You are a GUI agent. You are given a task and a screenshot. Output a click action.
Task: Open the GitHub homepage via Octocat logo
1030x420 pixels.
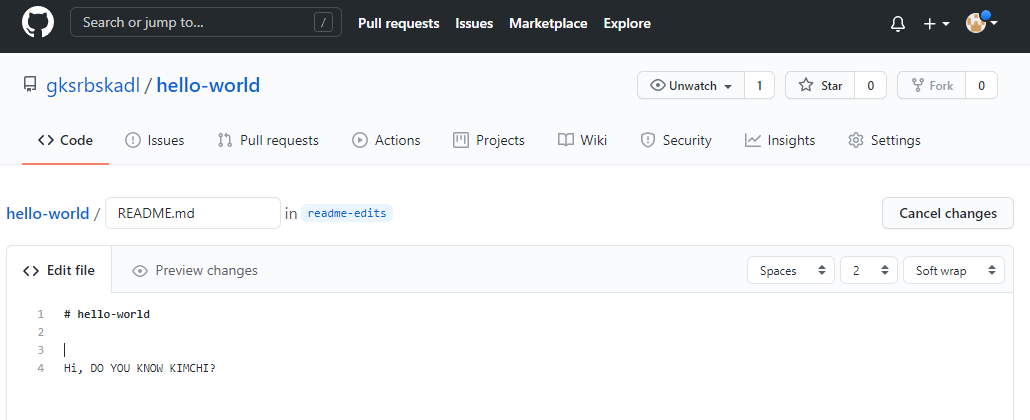pyautogui.click(x=38, y=23)
